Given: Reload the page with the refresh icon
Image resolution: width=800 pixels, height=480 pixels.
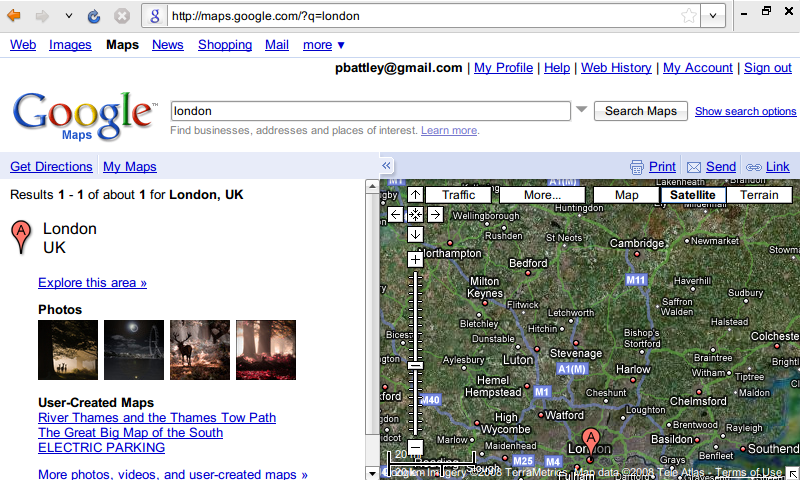Looking at the screenshot, I should (94, 16).
